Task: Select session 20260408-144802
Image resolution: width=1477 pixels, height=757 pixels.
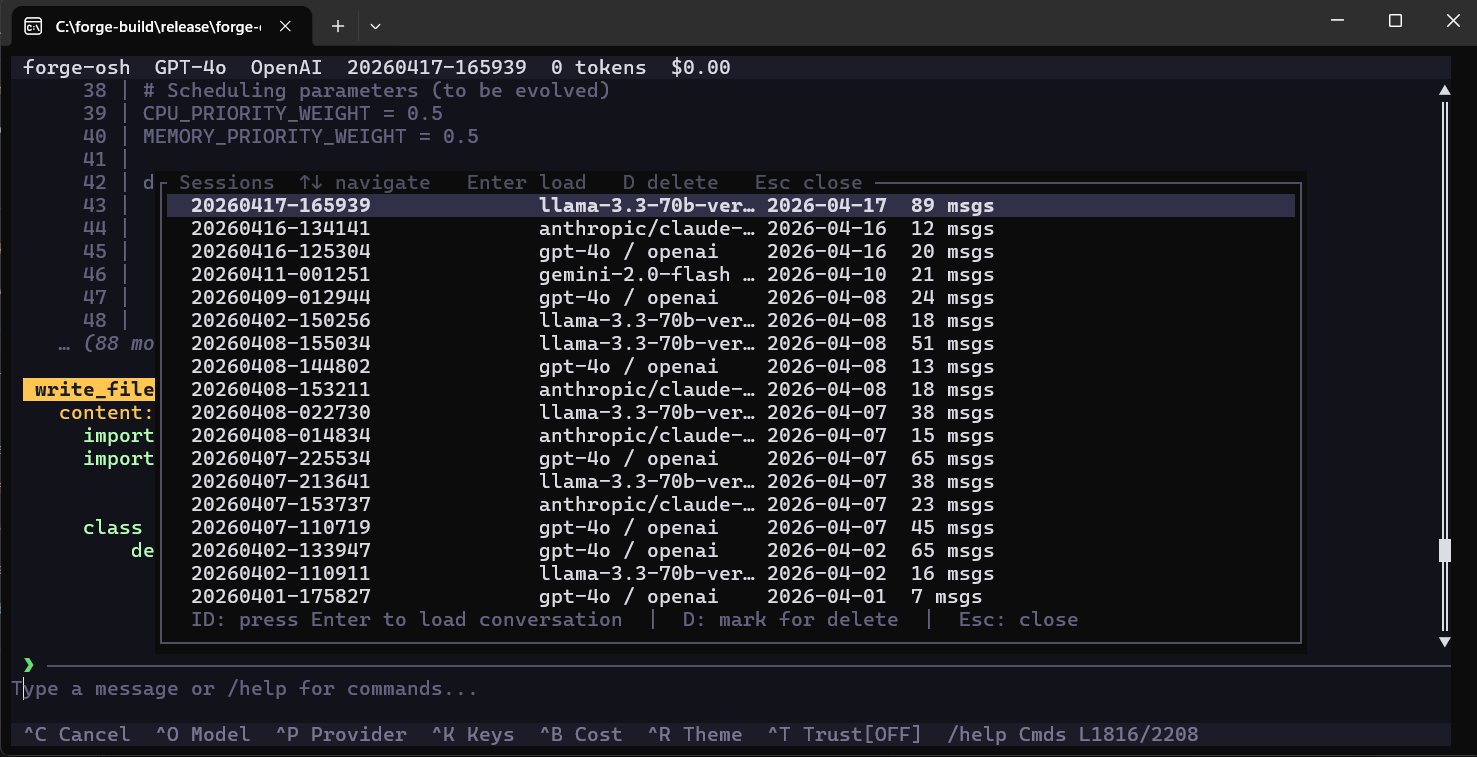Action: (x=730, y=367)
